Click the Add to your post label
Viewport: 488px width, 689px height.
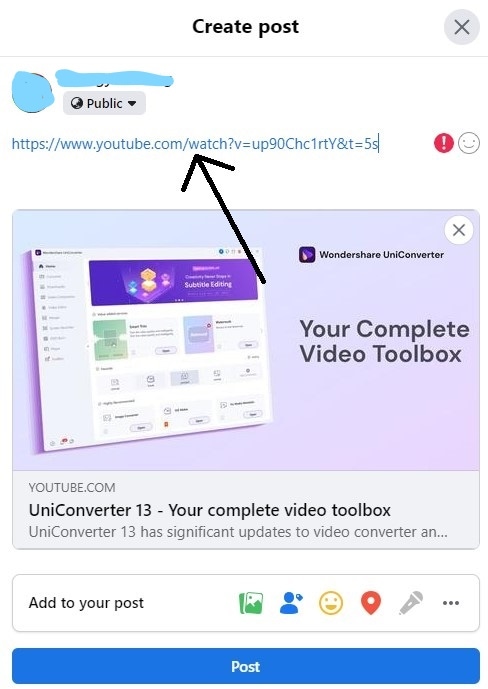click(86, 603)
